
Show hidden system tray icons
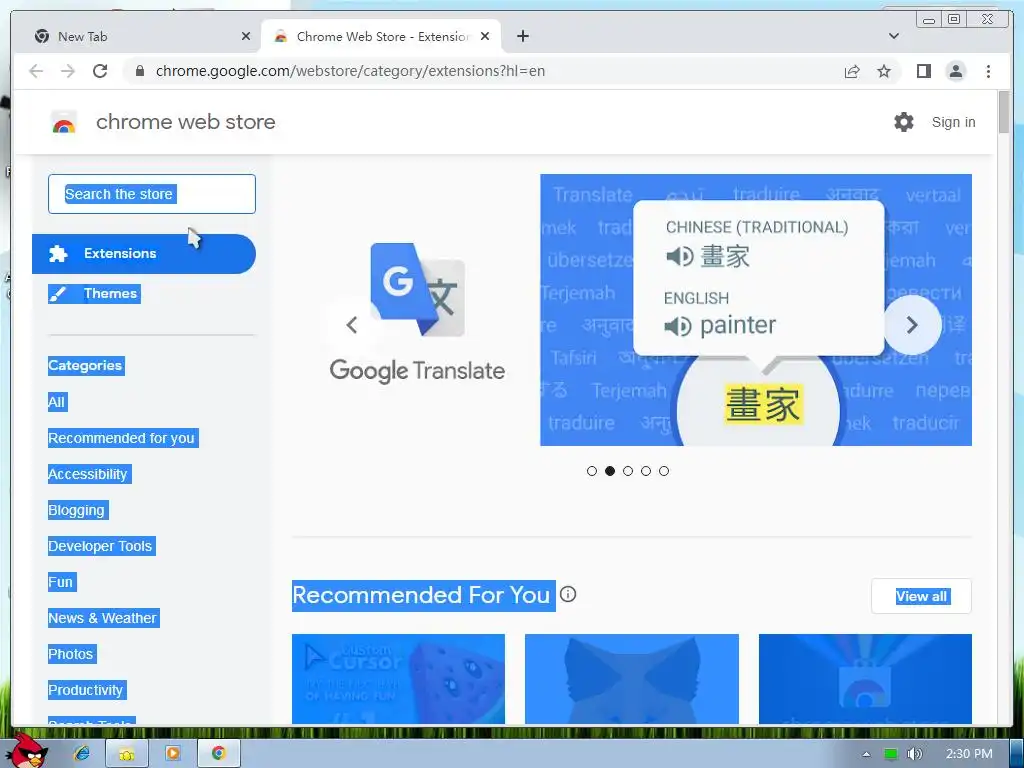tap(866, 754)
